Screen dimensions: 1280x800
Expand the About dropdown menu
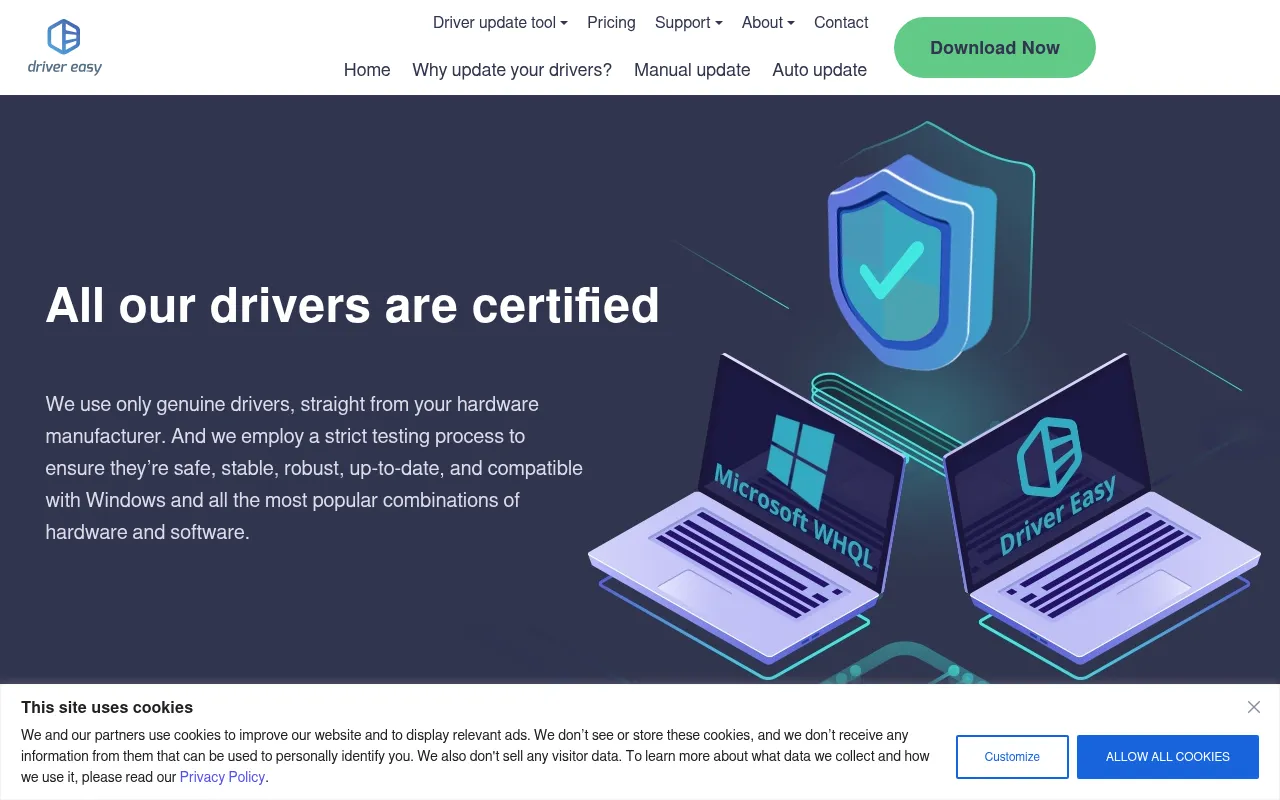coord(768,22)
